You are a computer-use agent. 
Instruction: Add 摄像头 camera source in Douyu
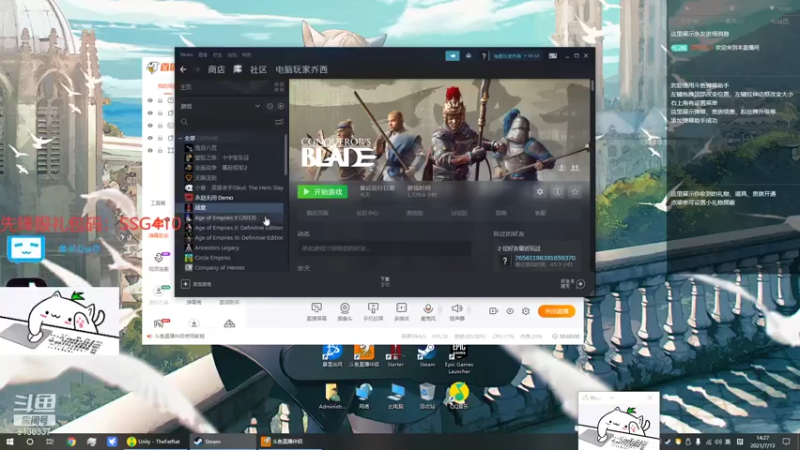click(345, 311)
